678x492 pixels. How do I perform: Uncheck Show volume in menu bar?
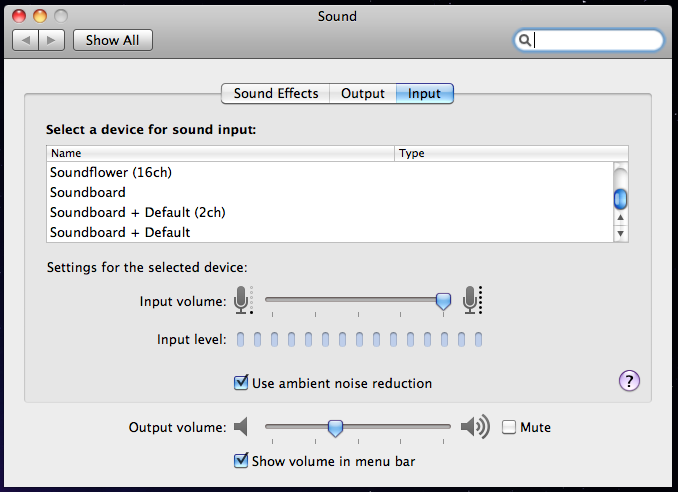241,461
